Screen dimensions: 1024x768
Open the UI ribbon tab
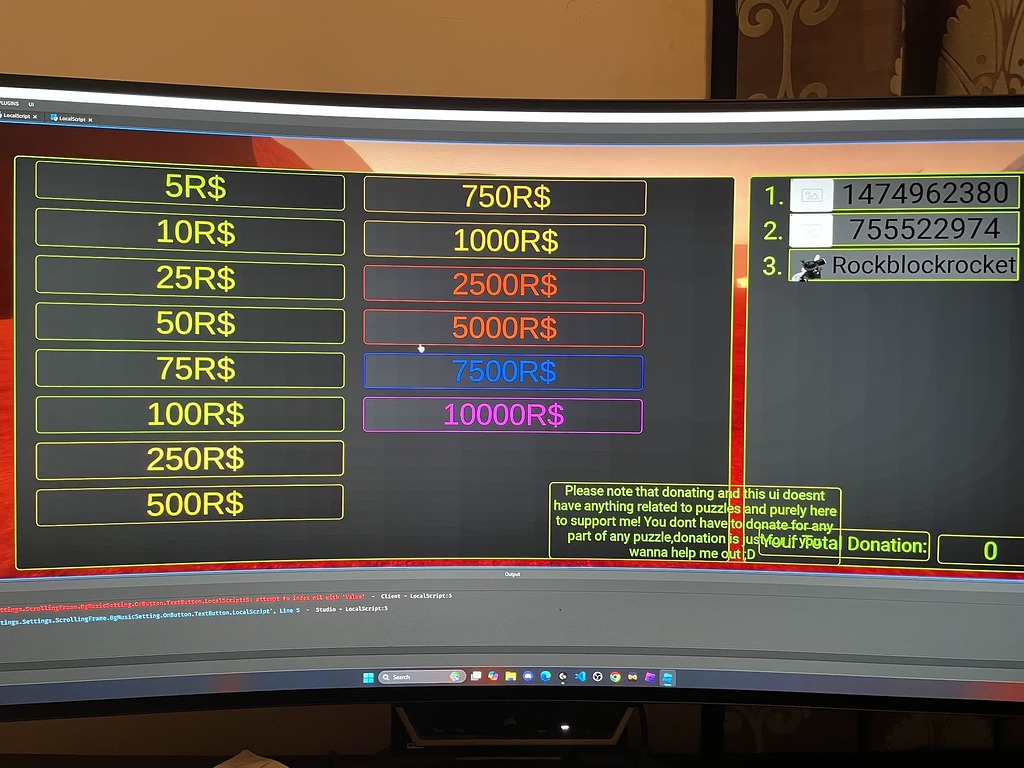[31, 104]
